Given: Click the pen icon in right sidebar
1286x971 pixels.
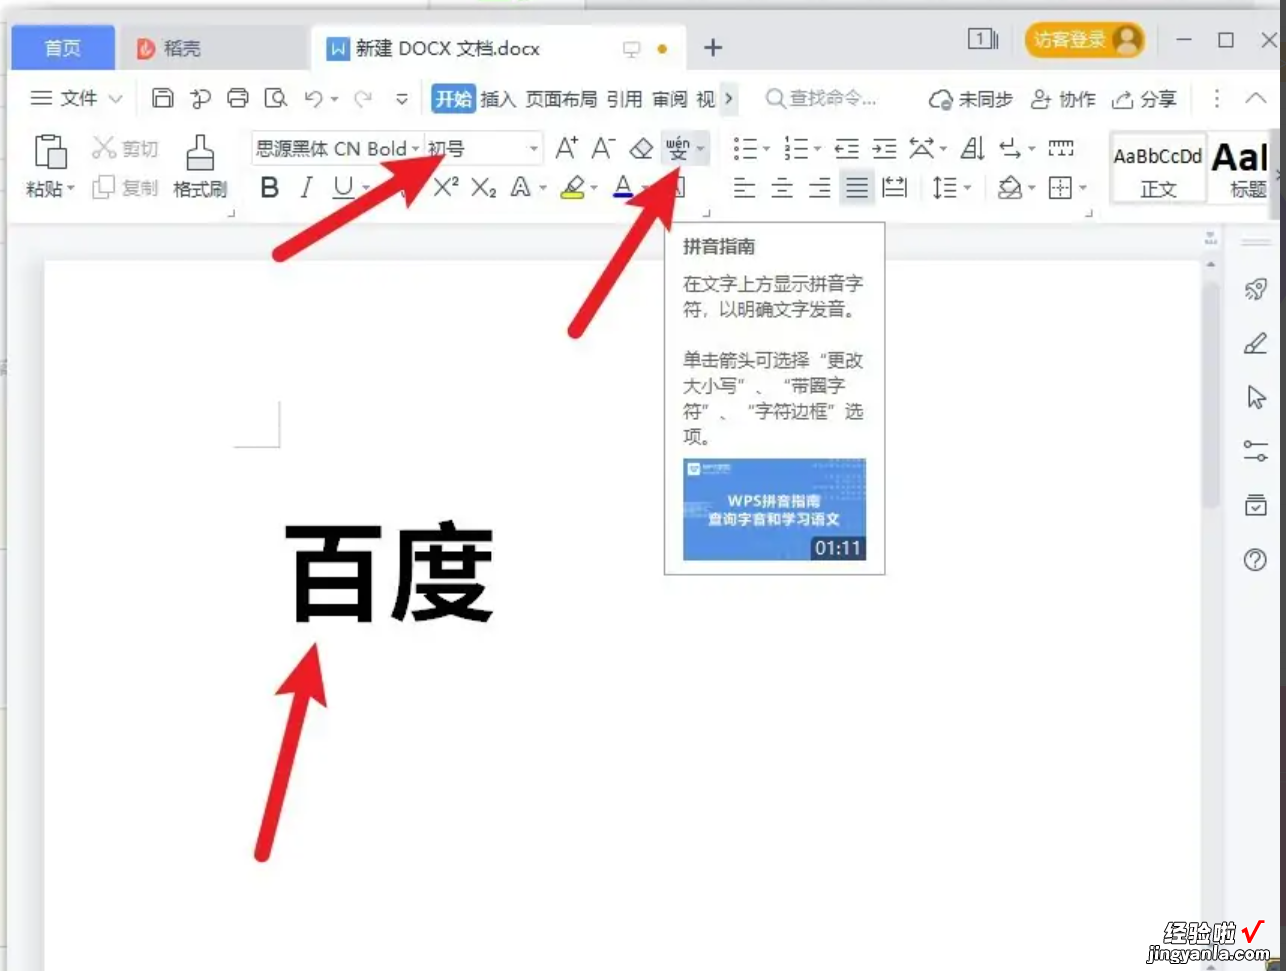Looking at the screenshot, I should point(1255,343).
